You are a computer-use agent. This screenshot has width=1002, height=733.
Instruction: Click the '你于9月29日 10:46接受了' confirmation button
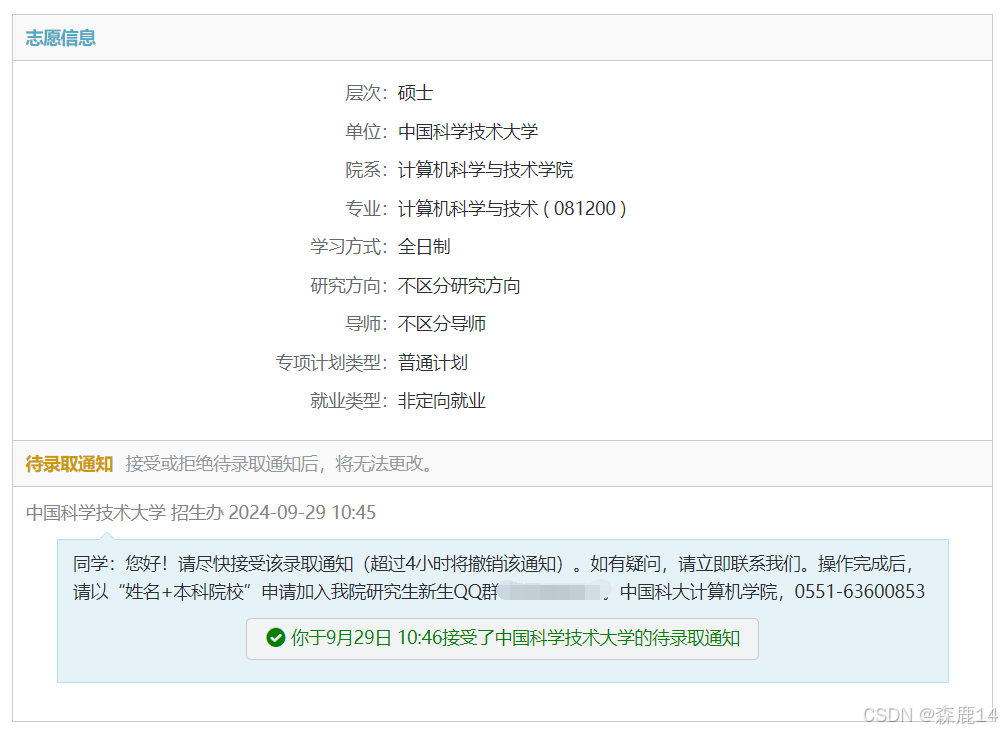[502, 638]
